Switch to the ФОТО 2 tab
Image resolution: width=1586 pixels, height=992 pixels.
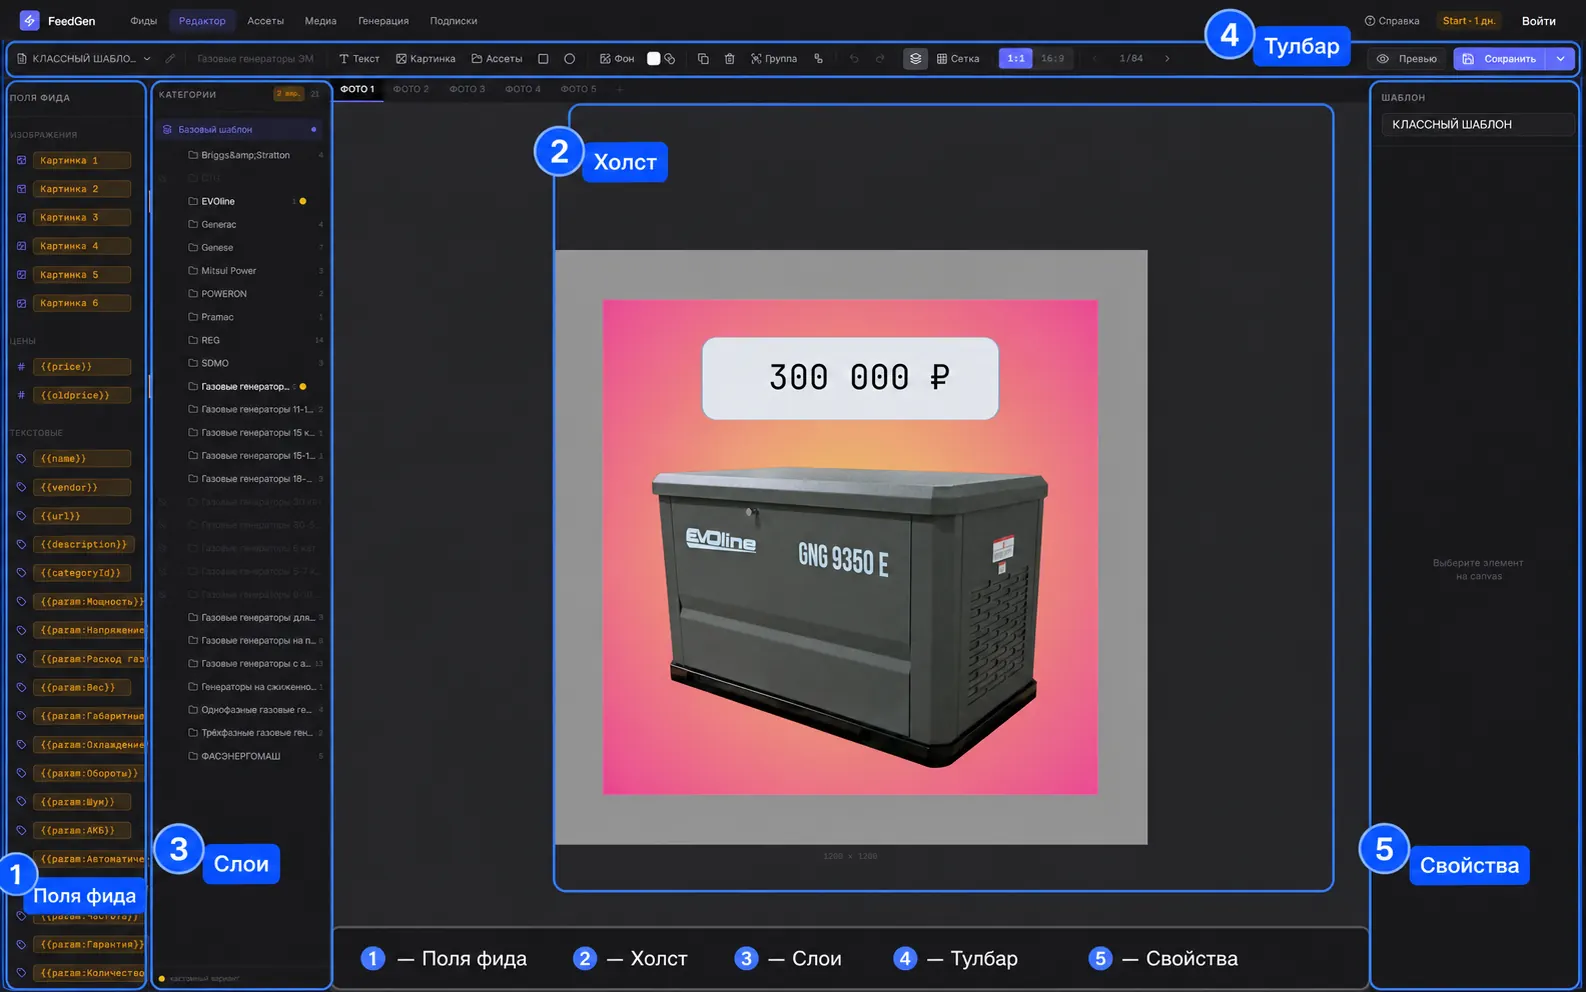(x=411, y=89)
